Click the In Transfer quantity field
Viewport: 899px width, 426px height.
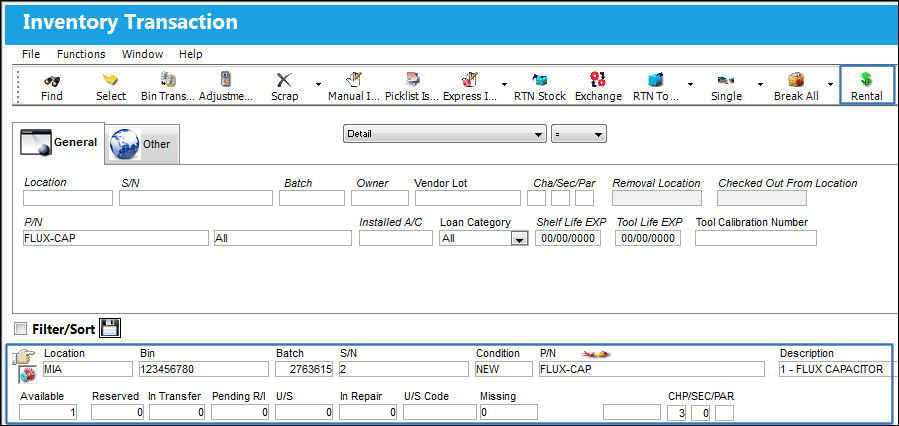[x=177, y=412]
